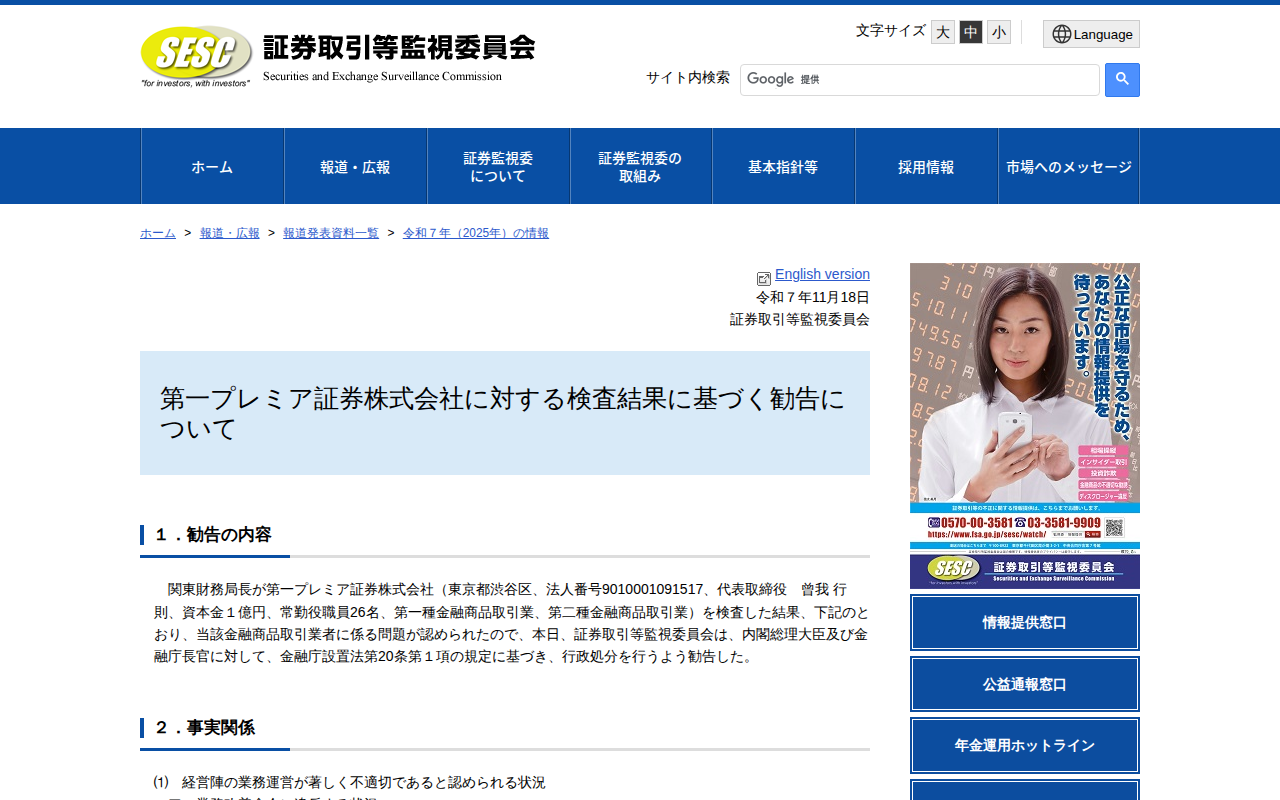Open 市場へのメッセージ navigation item
This screenshot has height=800, width=1280.
tap(1069, 167)
